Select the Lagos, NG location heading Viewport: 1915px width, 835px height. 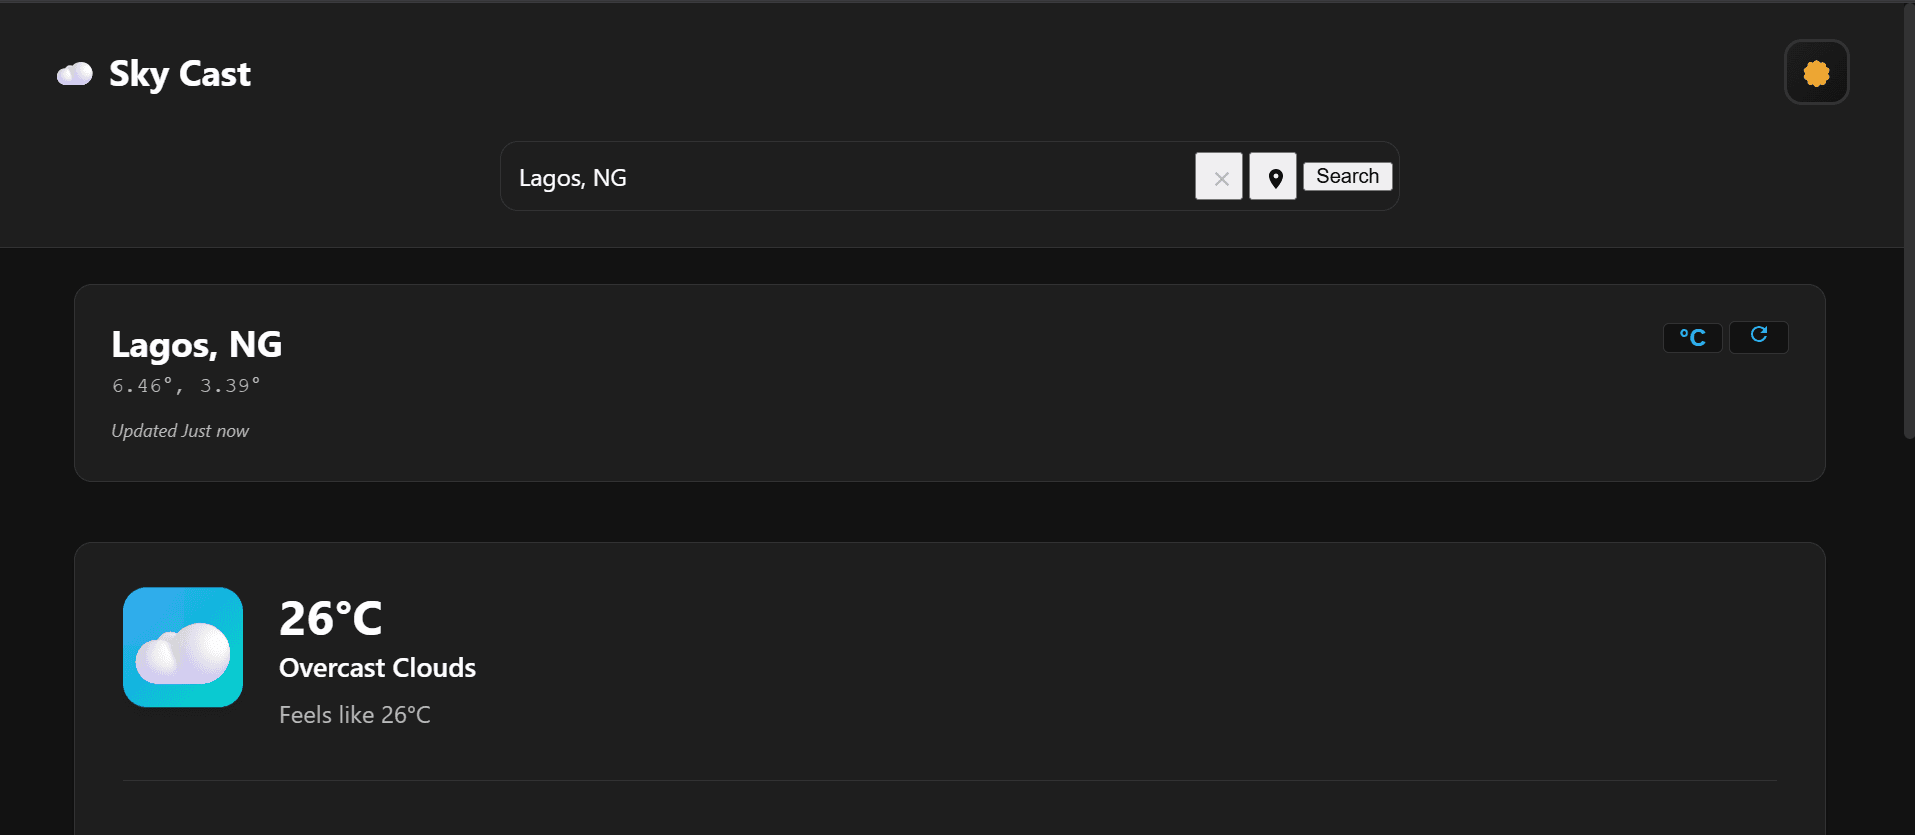point(197,345)
